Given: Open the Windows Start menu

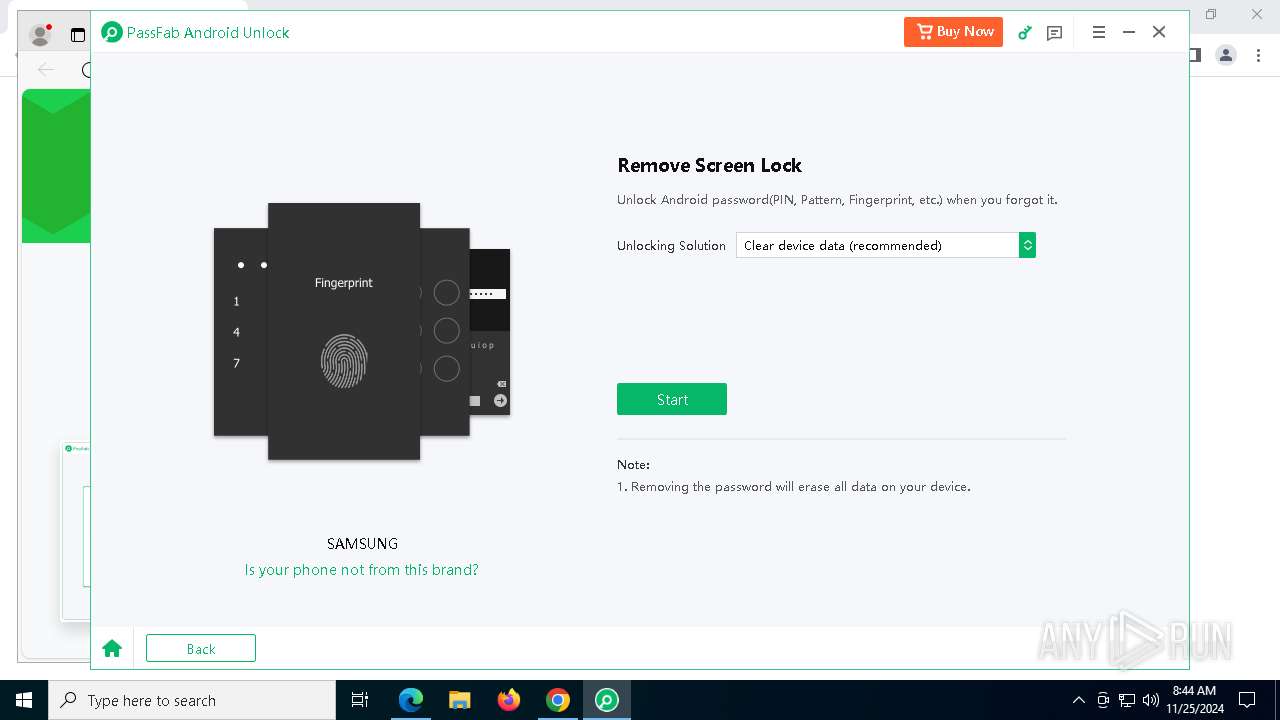Looking at the screenshot, I should click(x=24, y=700).
